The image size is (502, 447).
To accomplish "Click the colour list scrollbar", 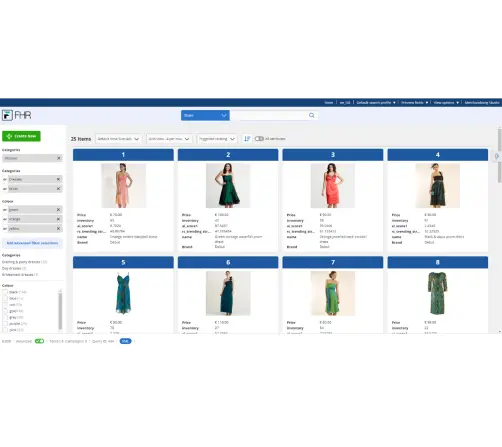I will (60, 311).
